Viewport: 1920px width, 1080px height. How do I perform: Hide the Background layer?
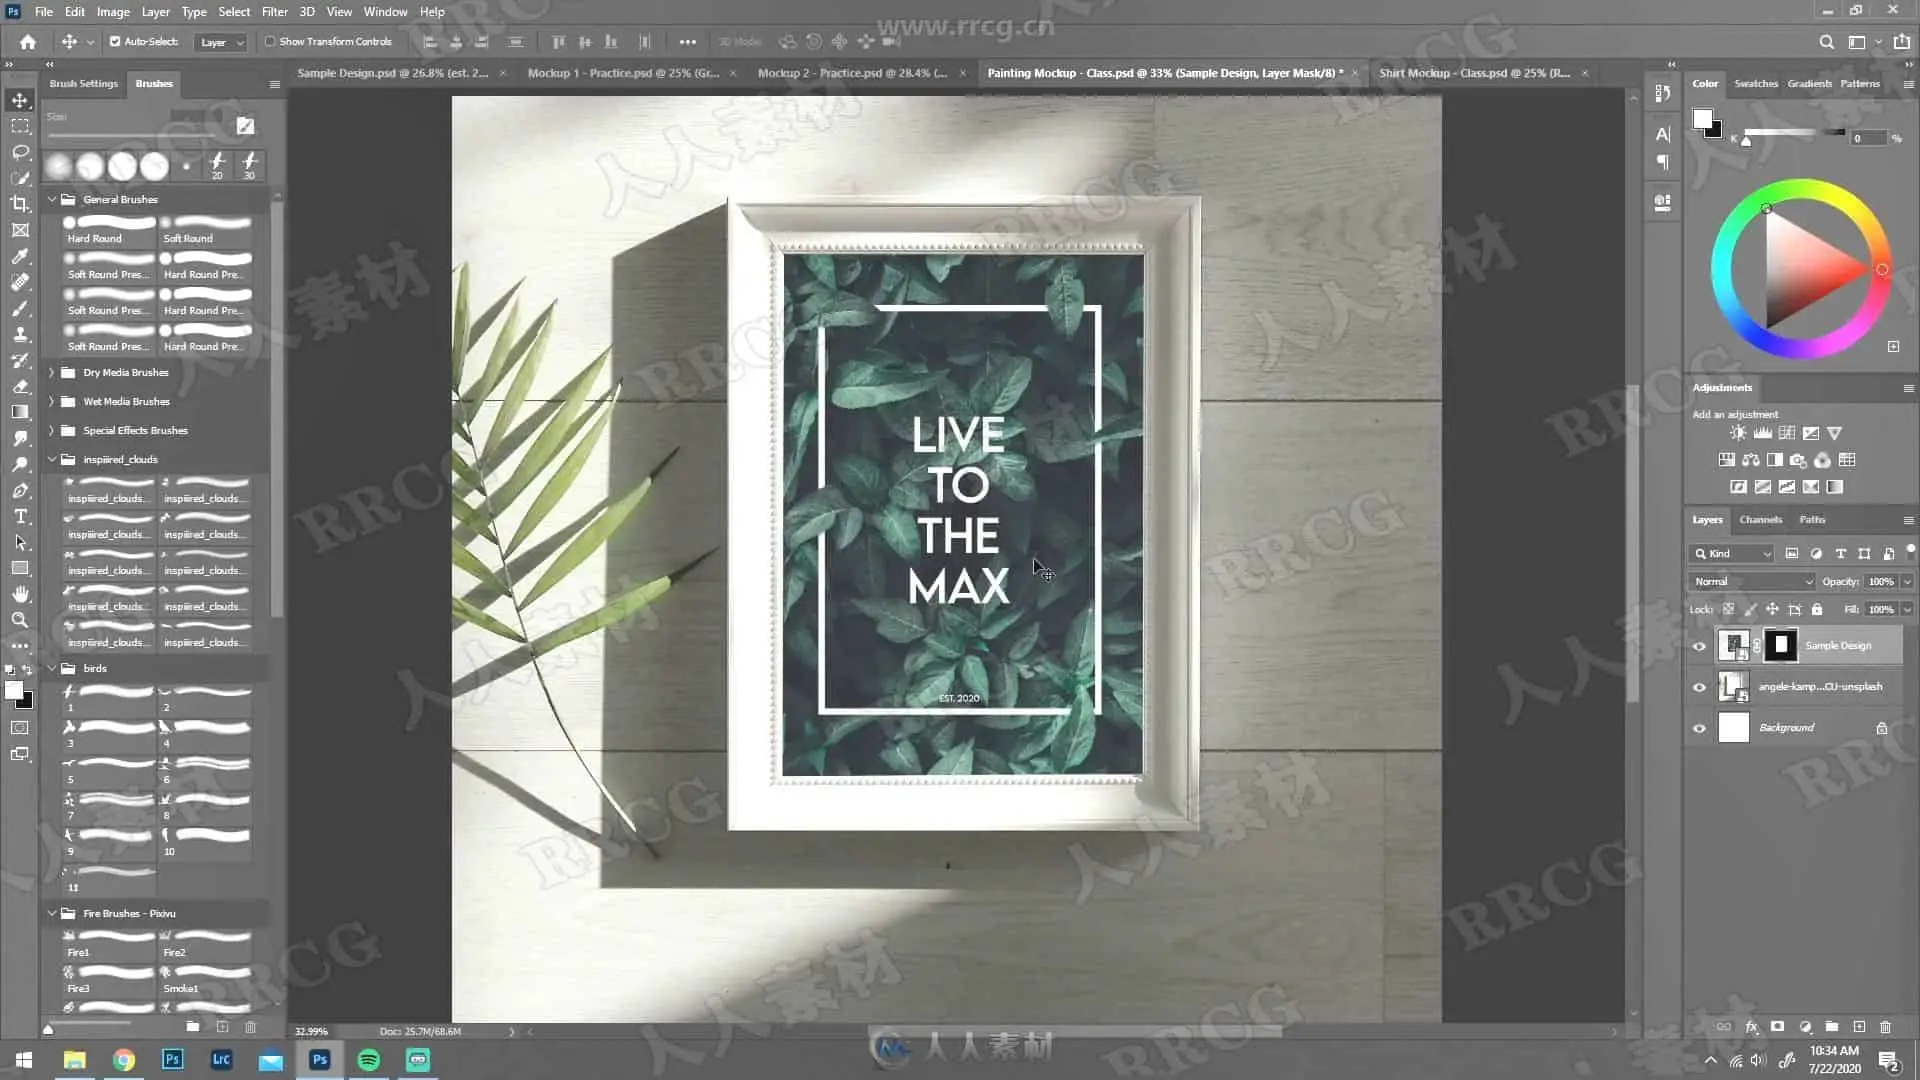pos(1699,728)
